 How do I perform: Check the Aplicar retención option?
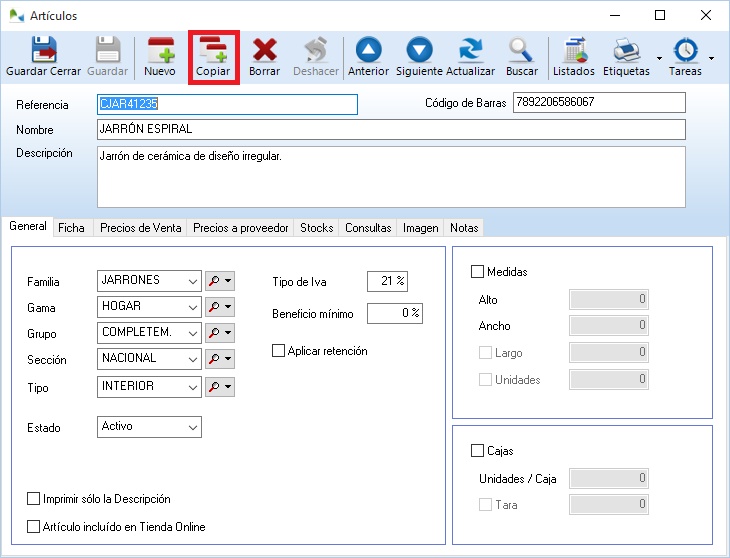coord(279,351)
